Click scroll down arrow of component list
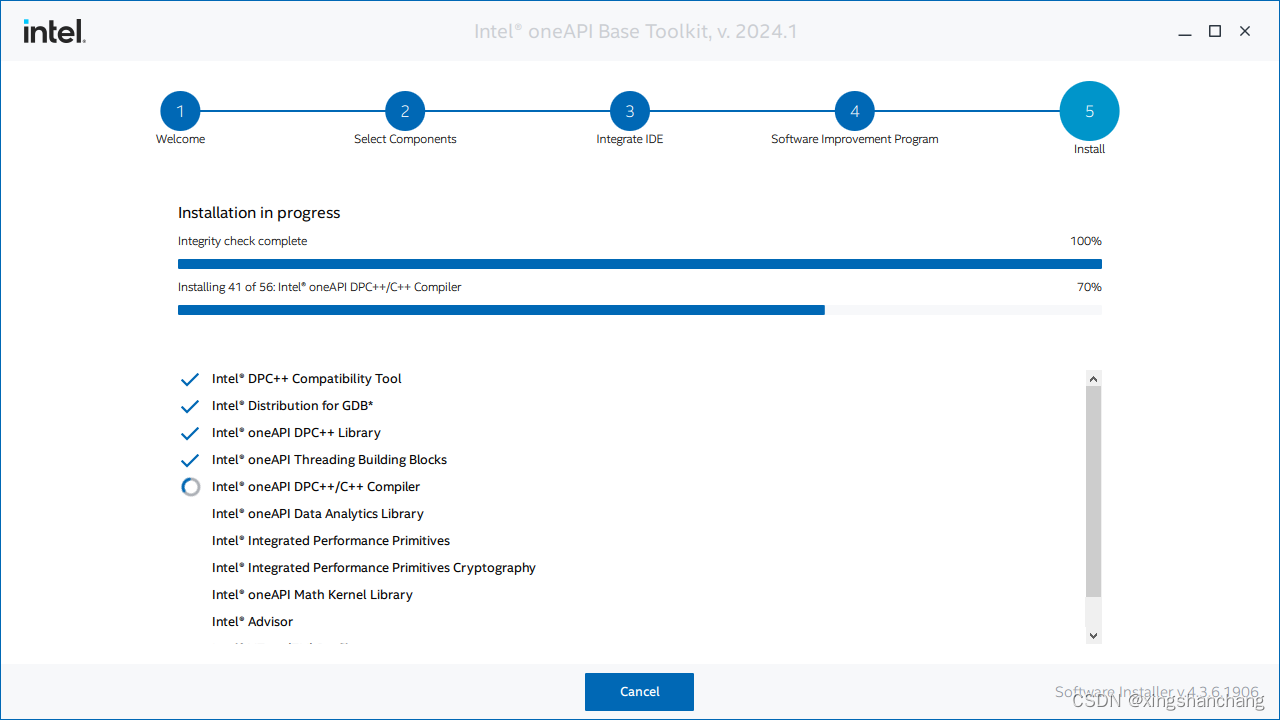Image resolution: width=1280 pixels, height=720 pixels. (x=1093, y=635)
